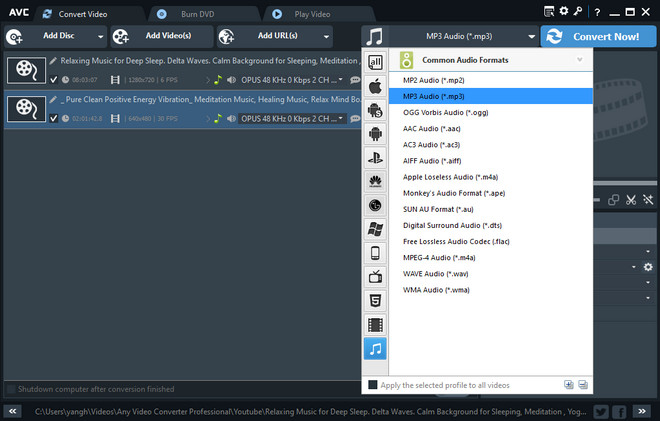The height and width of the screenshot is (421, 660).
Task: Open audio track dropdown on Relaxing Music row
Action: [x=341, y=80]
